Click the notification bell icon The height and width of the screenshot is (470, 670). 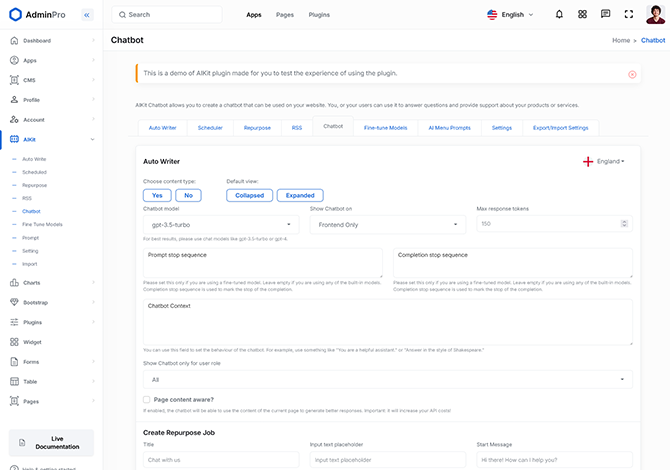[559, 15]
